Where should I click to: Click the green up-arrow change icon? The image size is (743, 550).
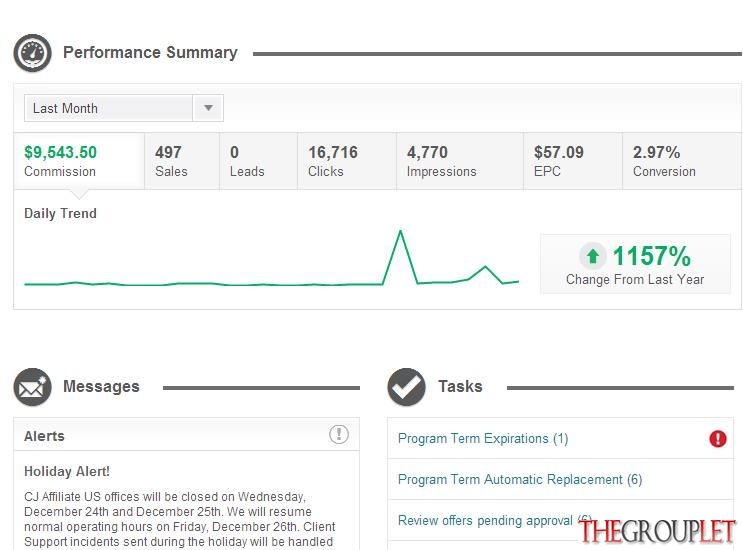pos(593,256)
